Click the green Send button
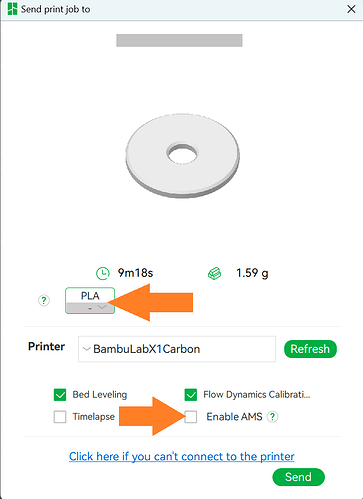 pos(298,477)
